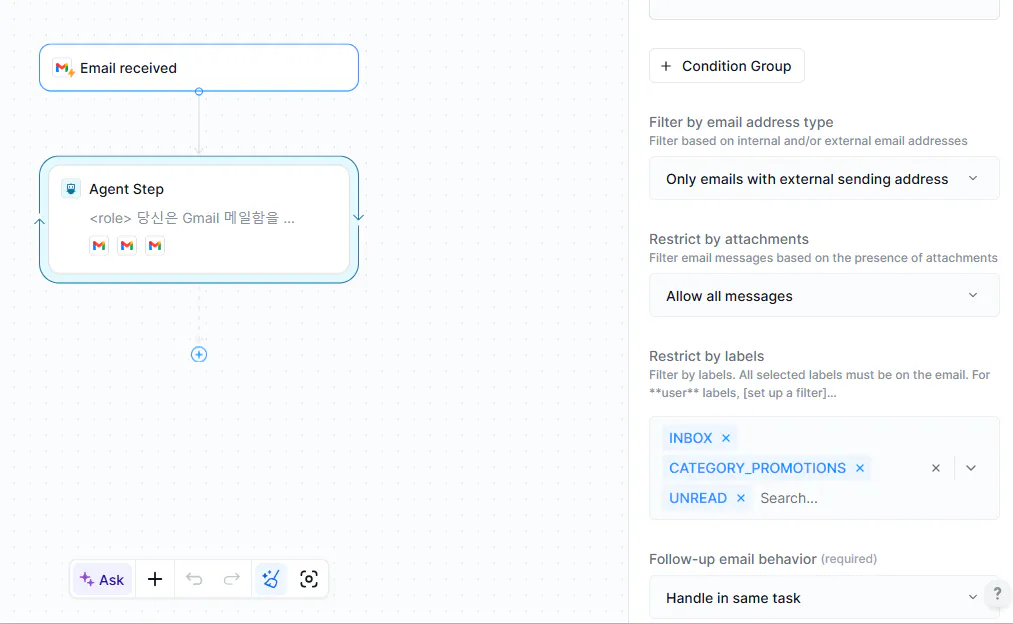Open help via the question mark icon
The height and width of the screenshot is (624, 1013).
click(997, 594)
